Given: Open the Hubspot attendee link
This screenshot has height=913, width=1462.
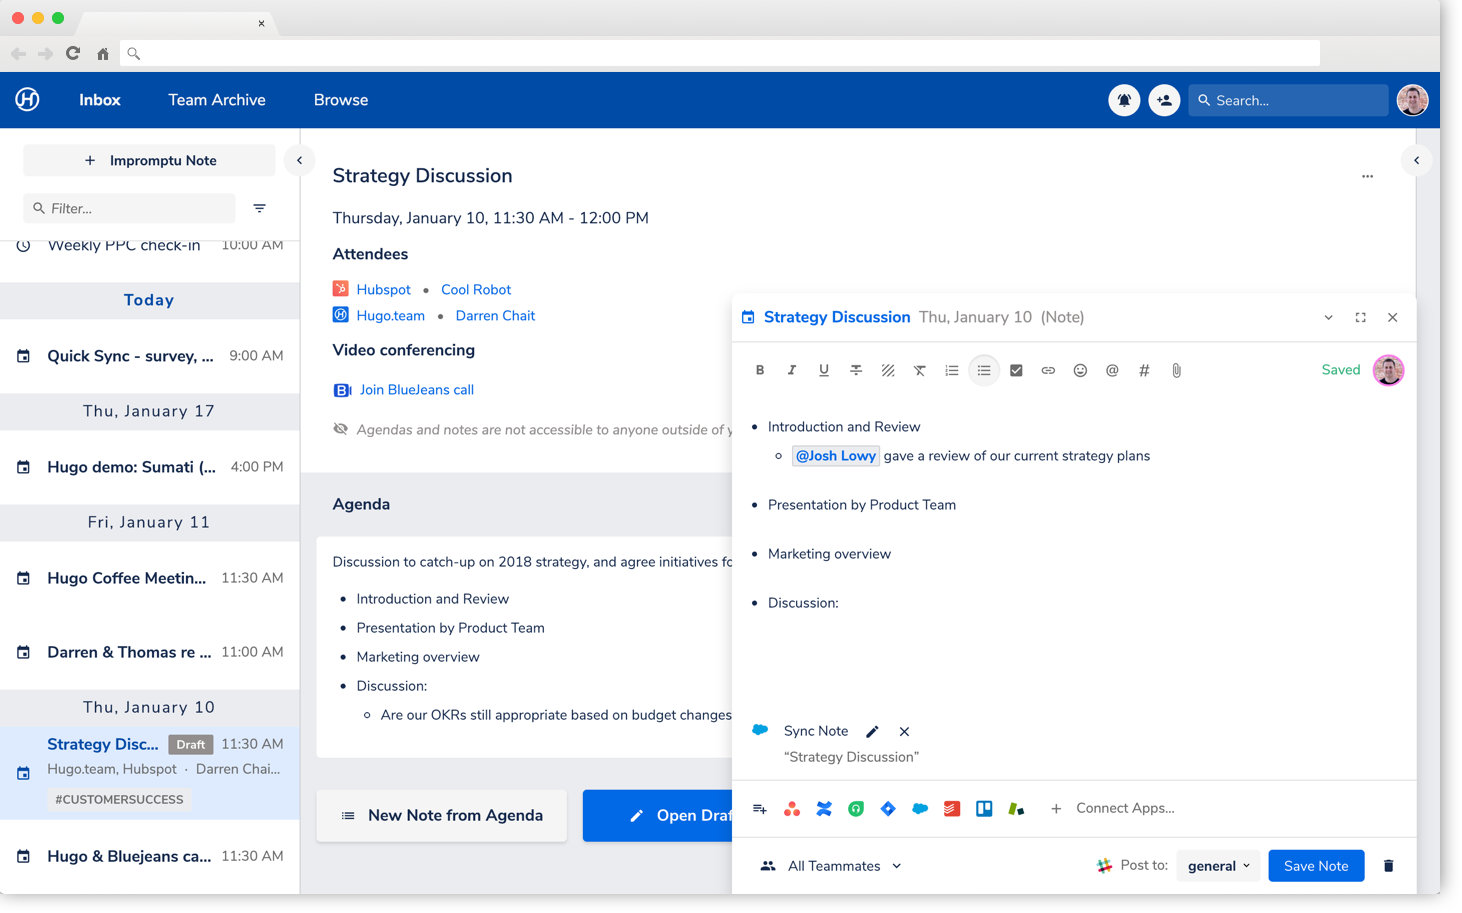Looking at the screenshot, I should [x=383, y=290].
